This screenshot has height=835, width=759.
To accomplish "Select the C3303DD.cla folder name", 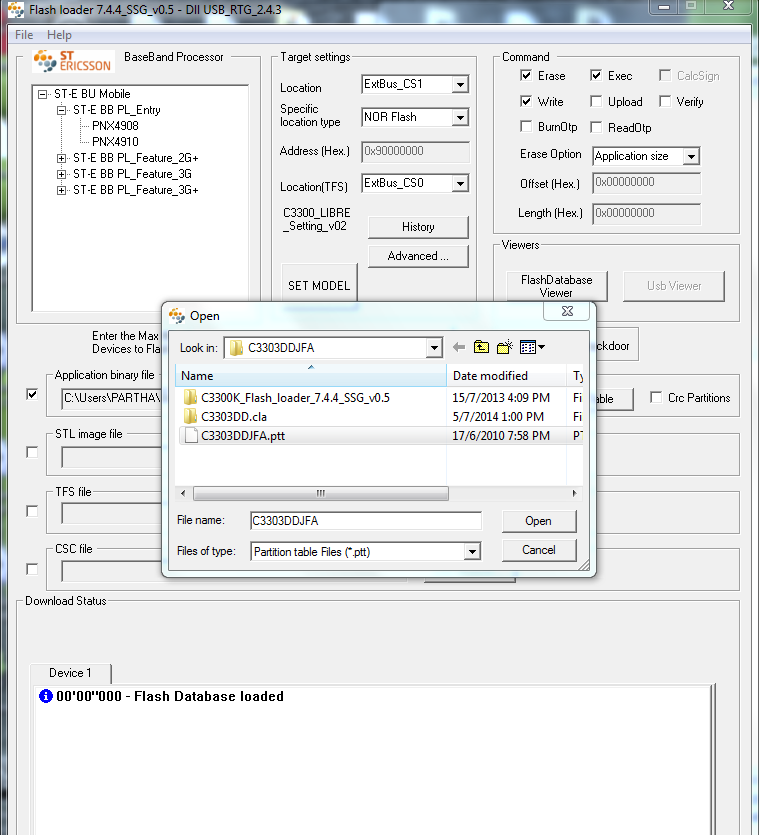I will (x=234, y=416).
